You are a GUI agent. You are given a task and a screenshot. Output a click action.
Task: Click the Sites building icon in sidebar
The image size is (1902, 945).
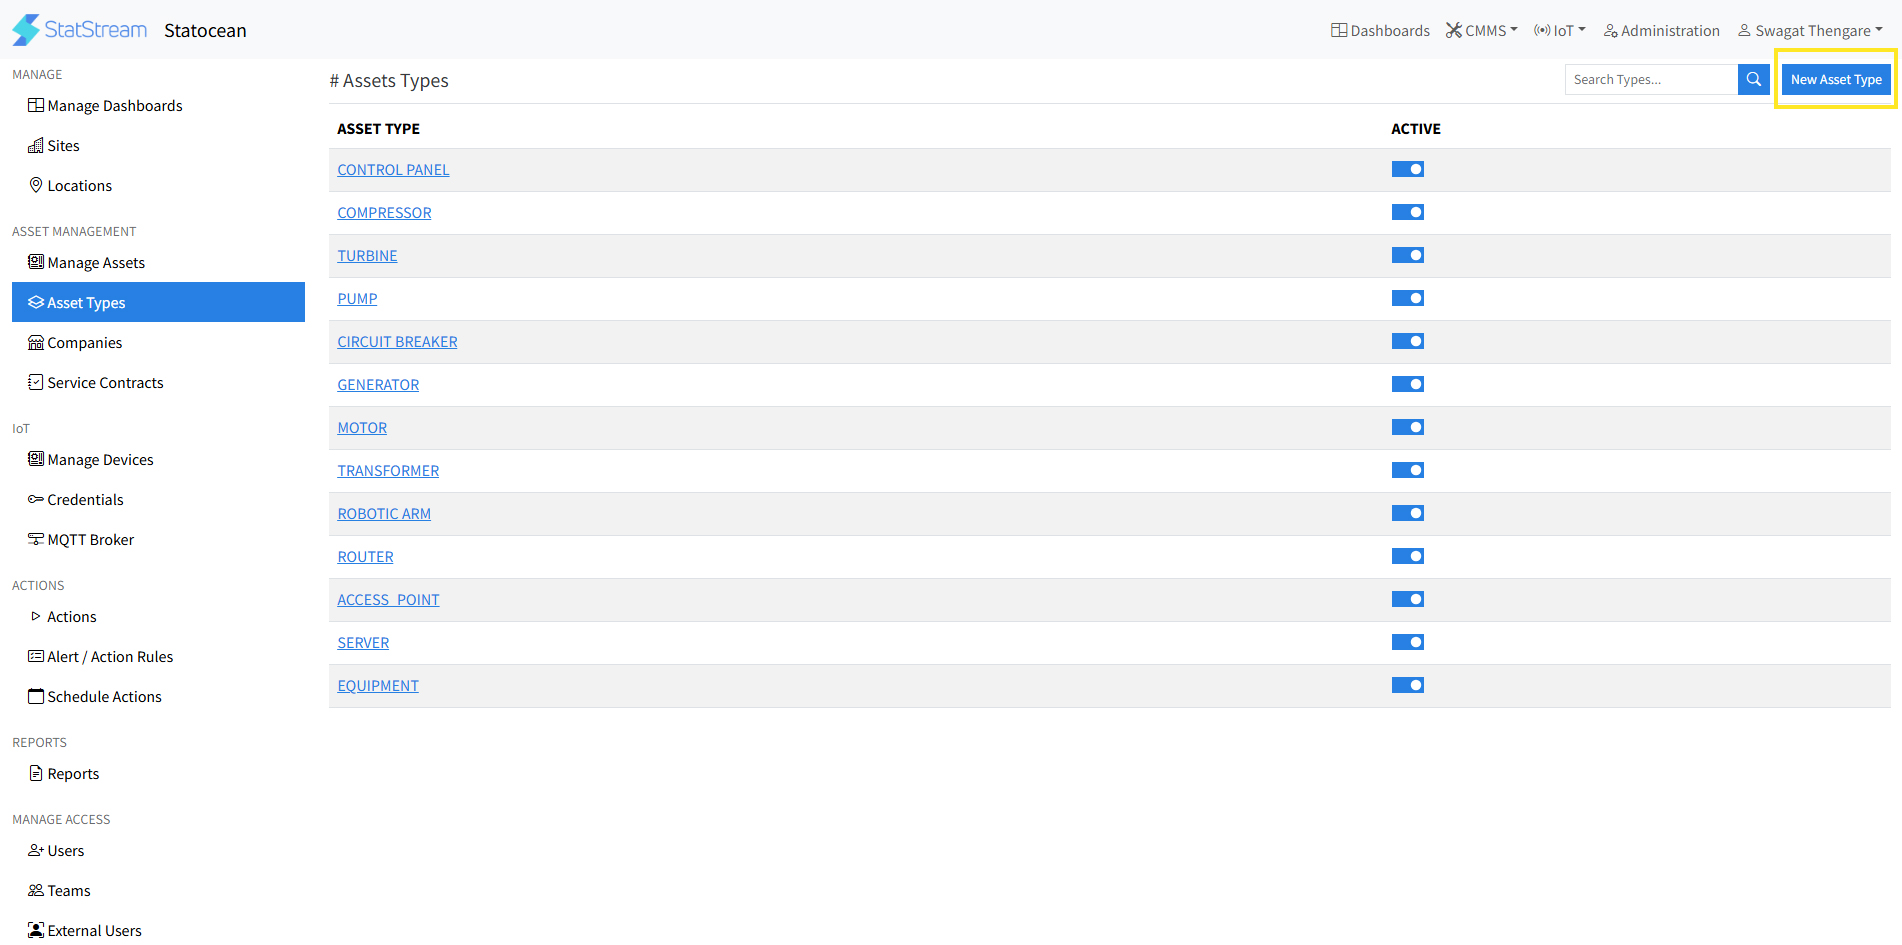coord(36,146)
